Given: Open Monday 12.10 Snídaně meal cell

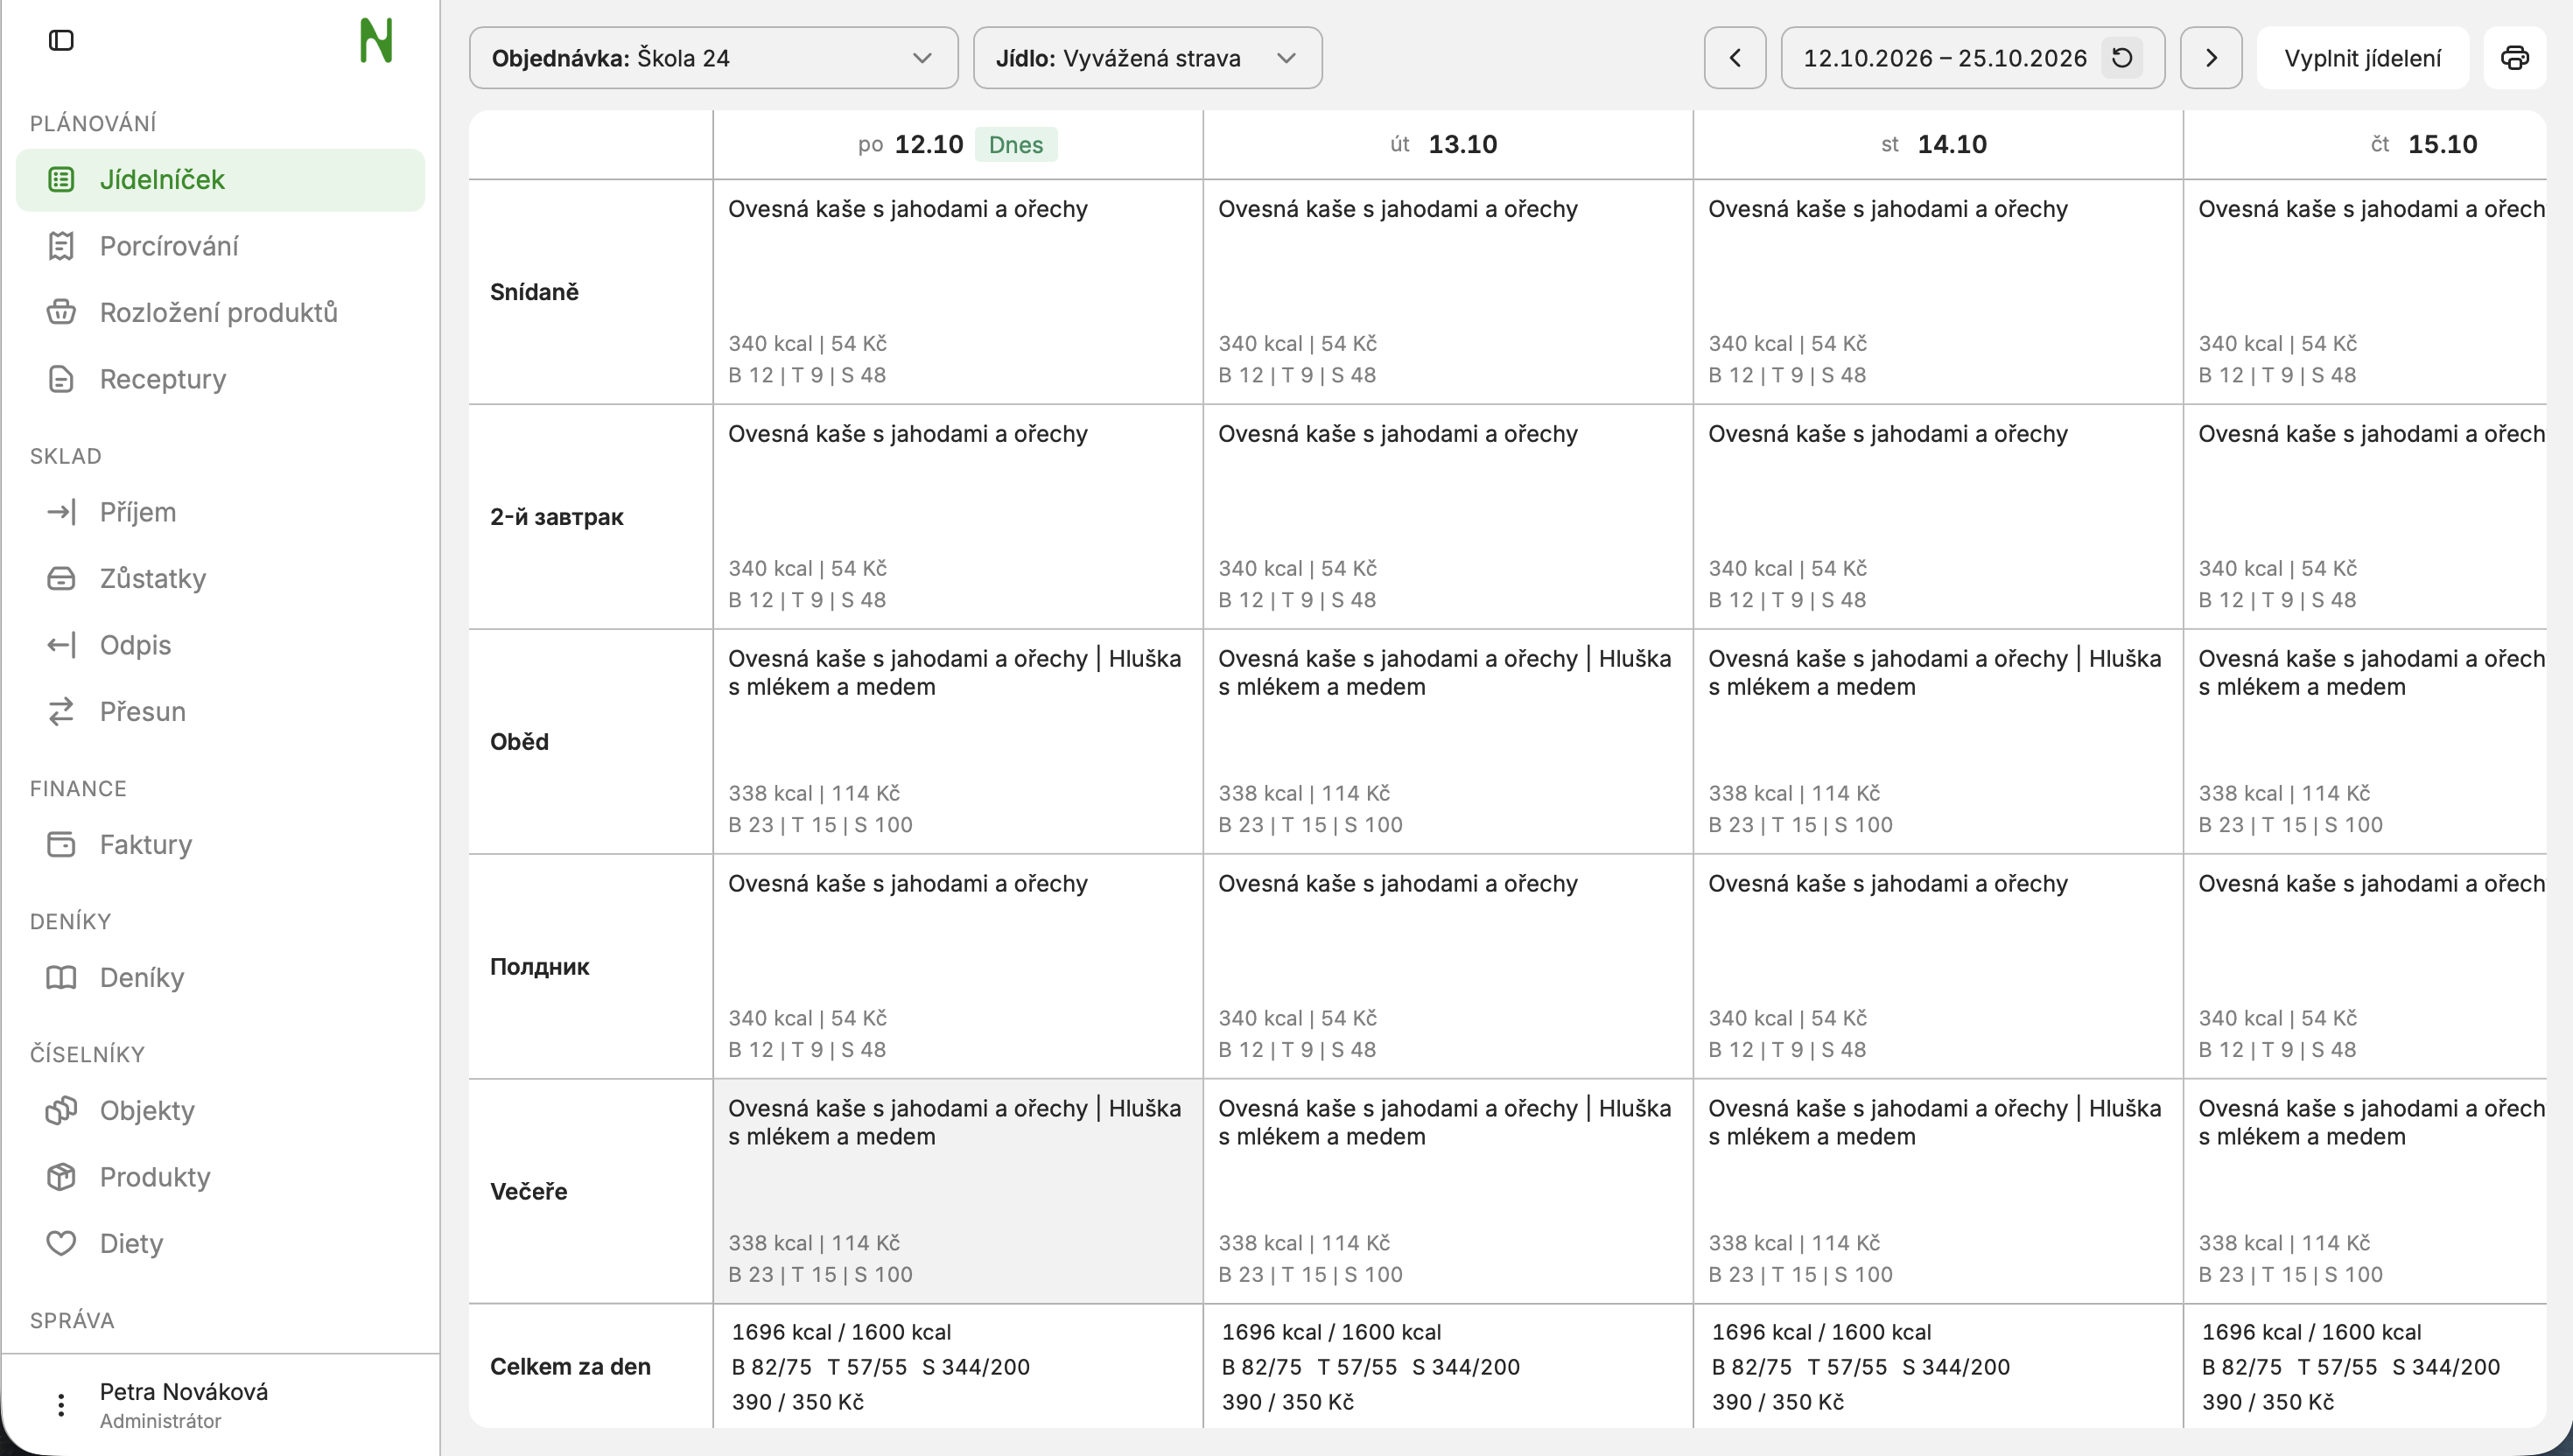Looking at the screenshot, I should [x=957, y=292].
